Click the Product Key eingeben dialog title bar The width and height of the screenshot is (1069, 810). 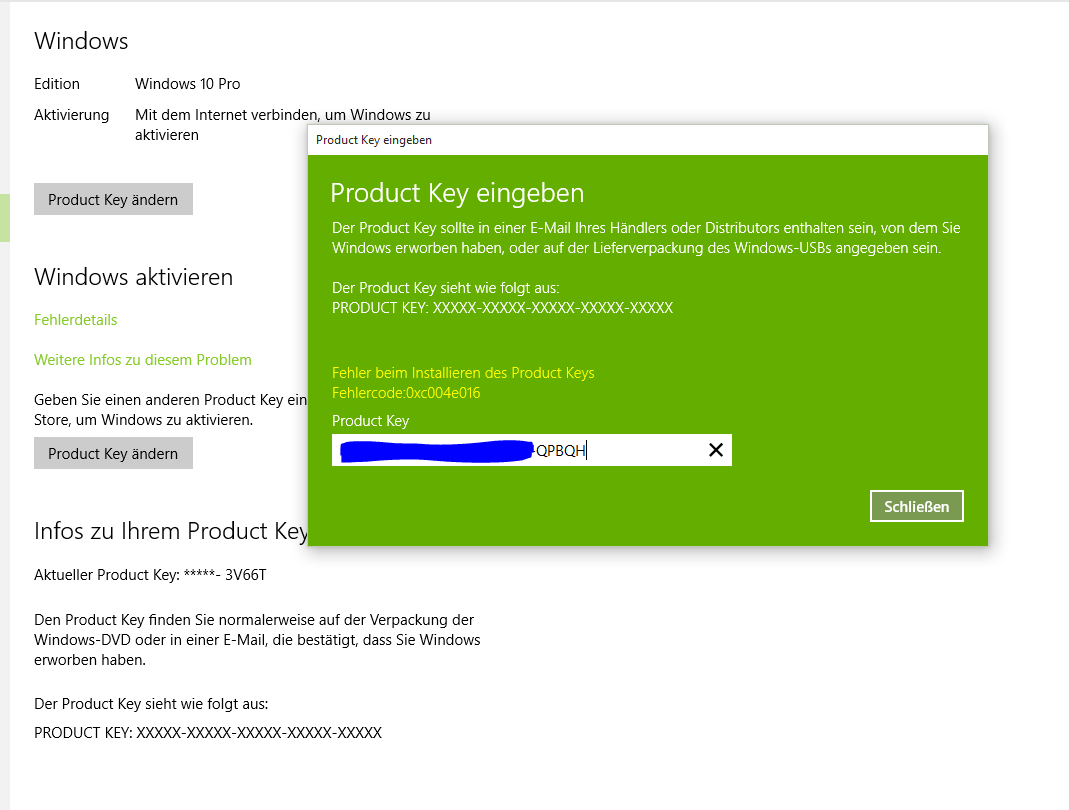(648, 140)
